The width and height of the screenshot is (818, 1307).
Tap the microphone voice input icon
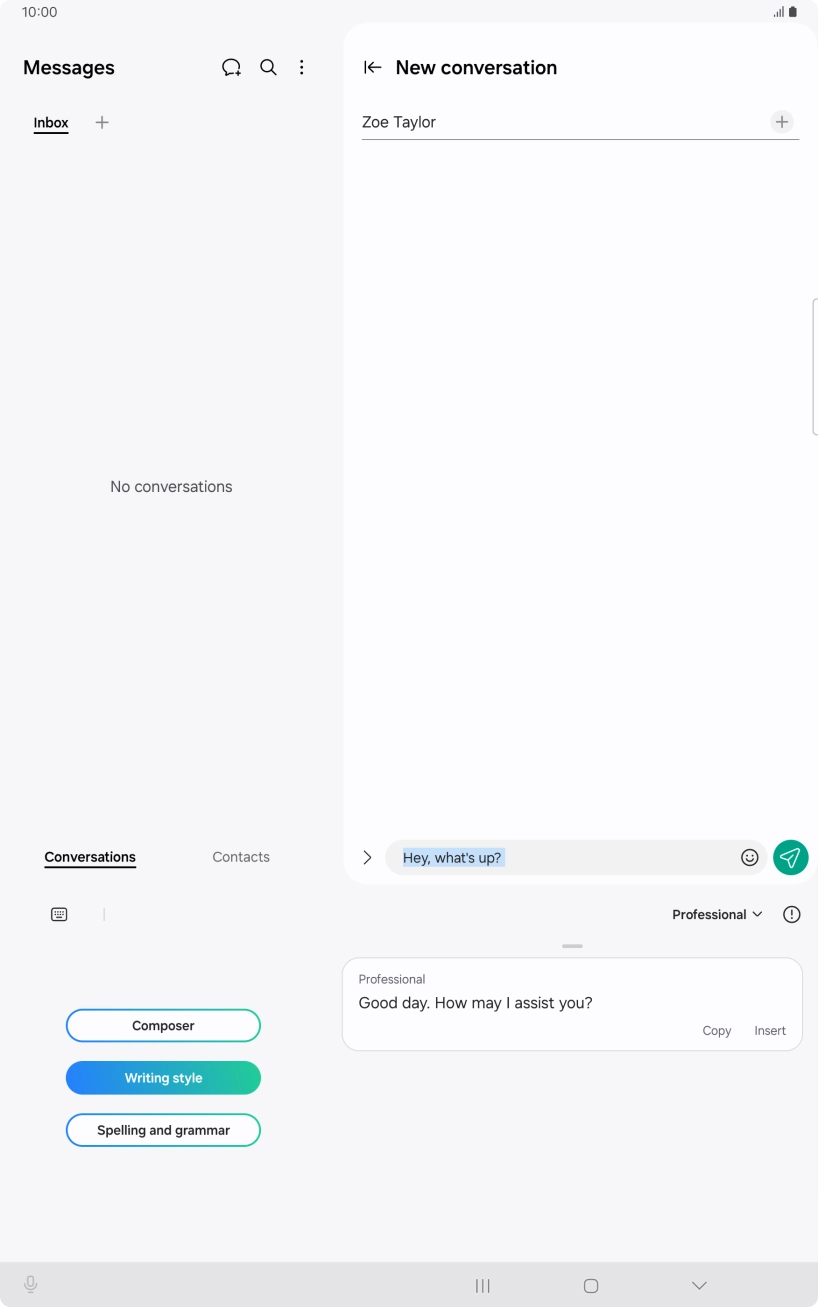point(31,1285)
